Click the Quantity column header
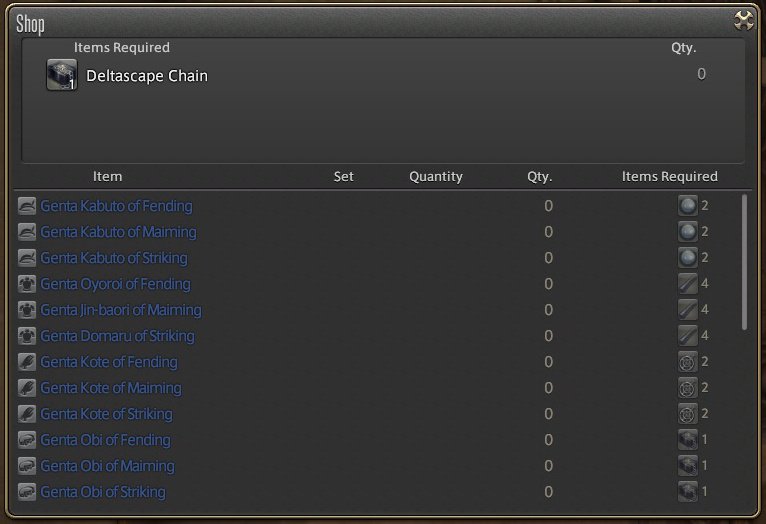Screen dimensions: 766x524 (436, 176)
